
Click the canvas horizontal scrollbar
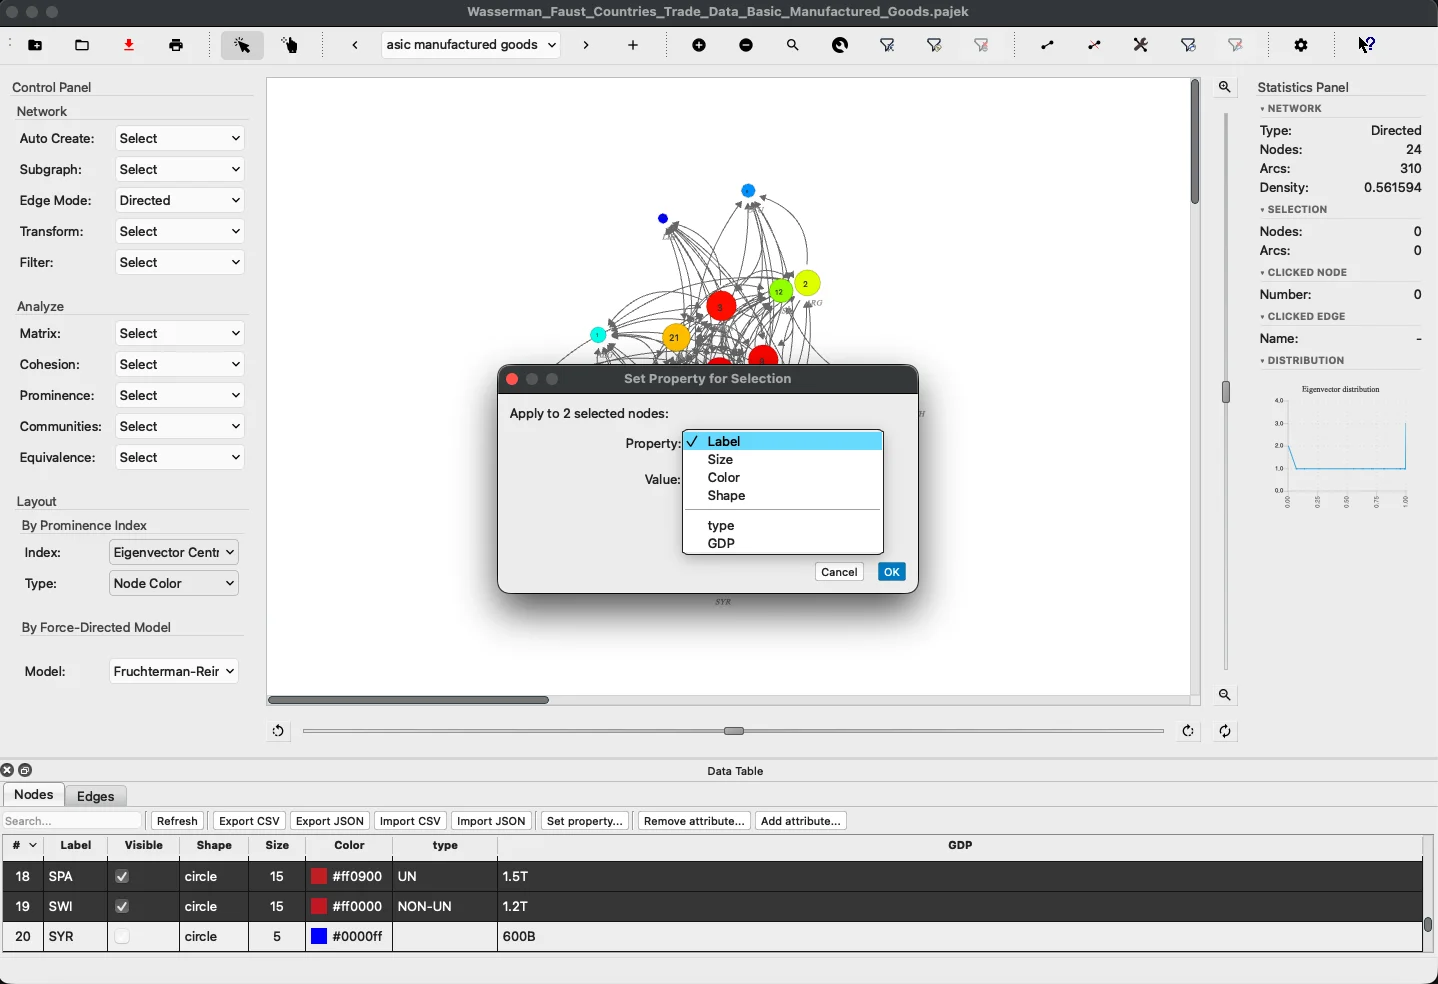(409, 700)
